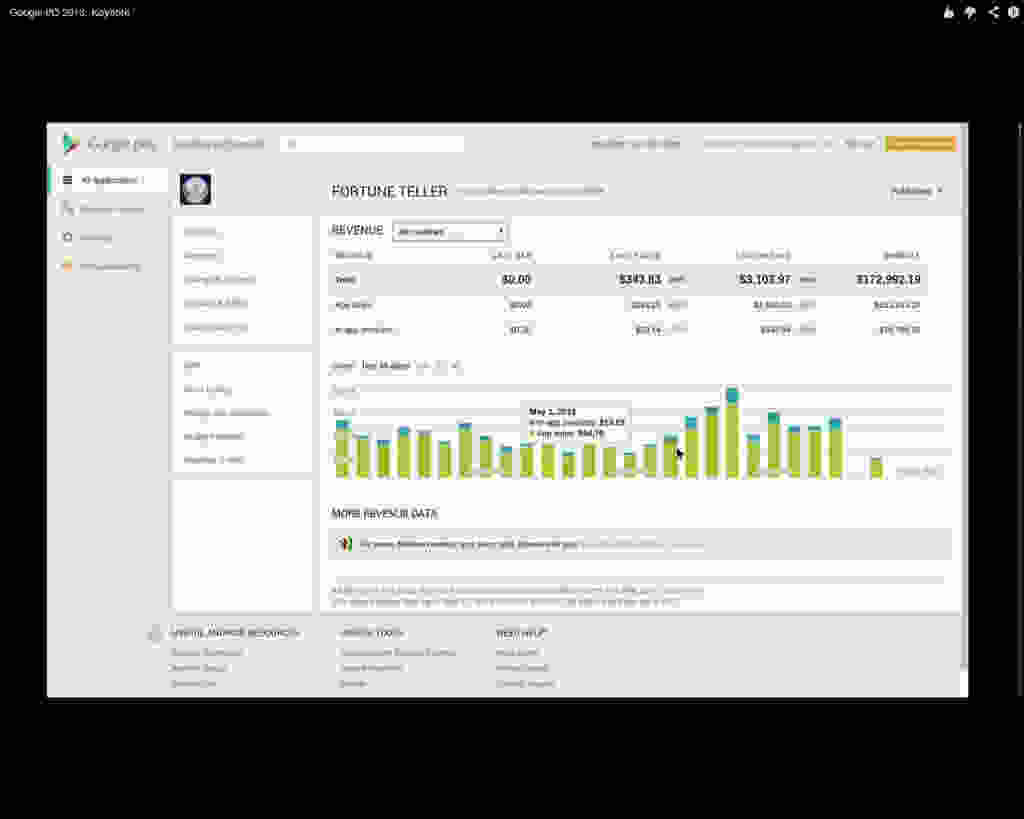This screenshot has width=1024, height=819.
Task: Open Pricing and distribution in the app menu
Action: point(226,413)
